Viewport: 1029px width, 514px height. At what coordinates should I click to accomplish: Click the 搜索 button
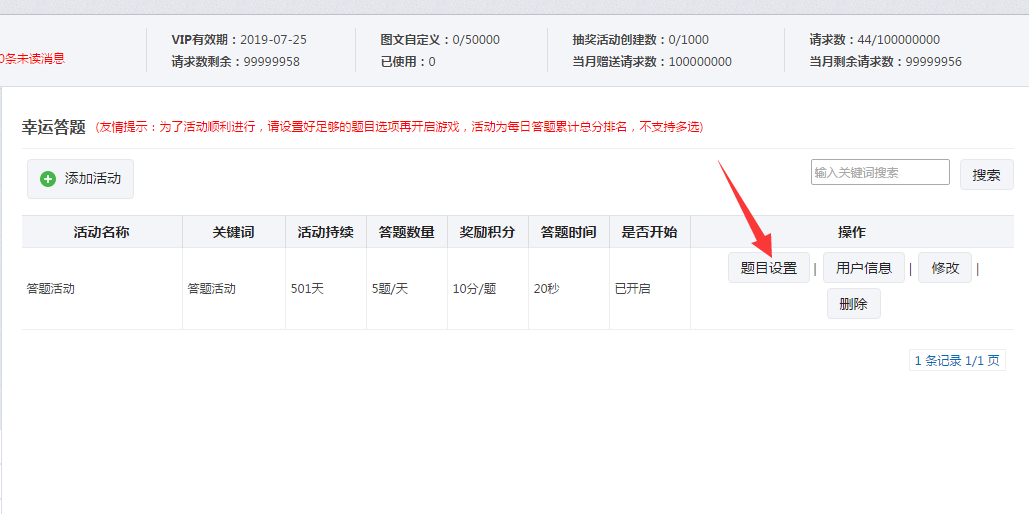coord(987,175)
